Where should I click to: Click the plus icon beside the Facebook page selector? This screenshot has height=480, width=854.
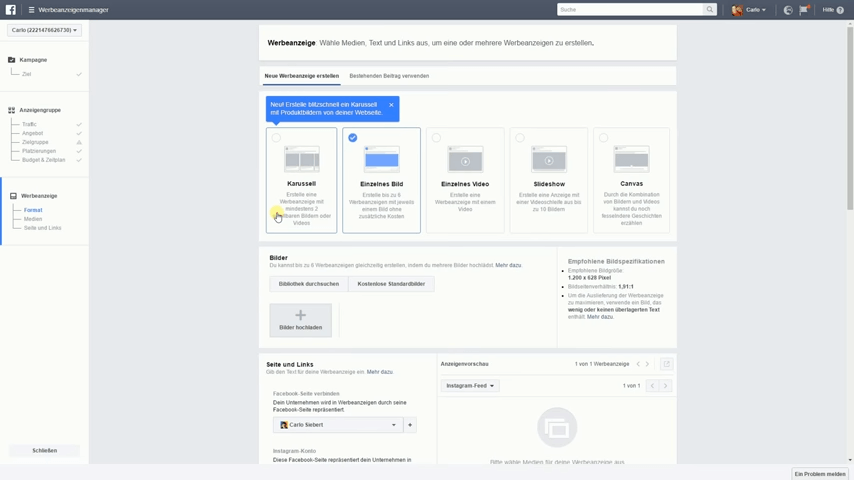(x=410, y=425)
